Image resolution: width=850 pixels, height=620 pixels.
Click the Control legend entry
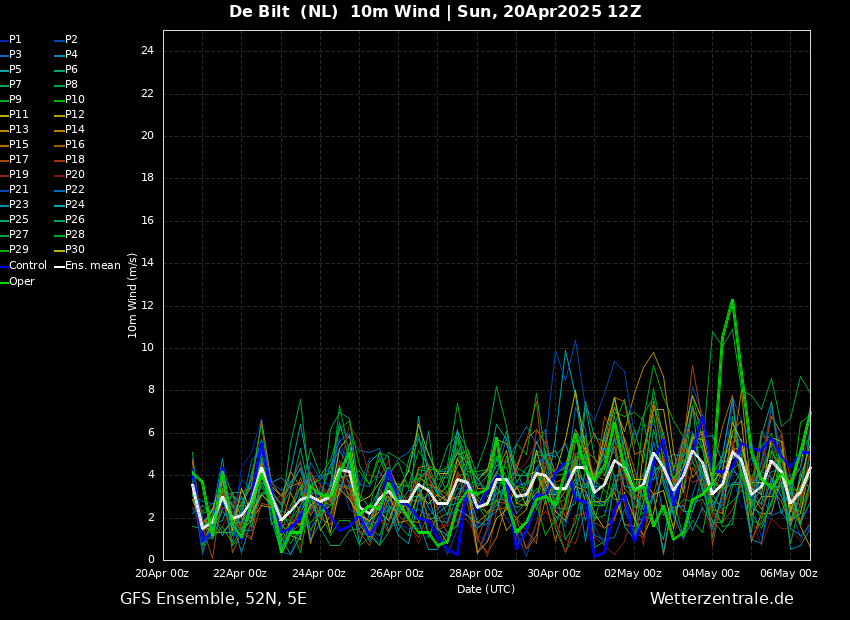[x=23, y=266]
